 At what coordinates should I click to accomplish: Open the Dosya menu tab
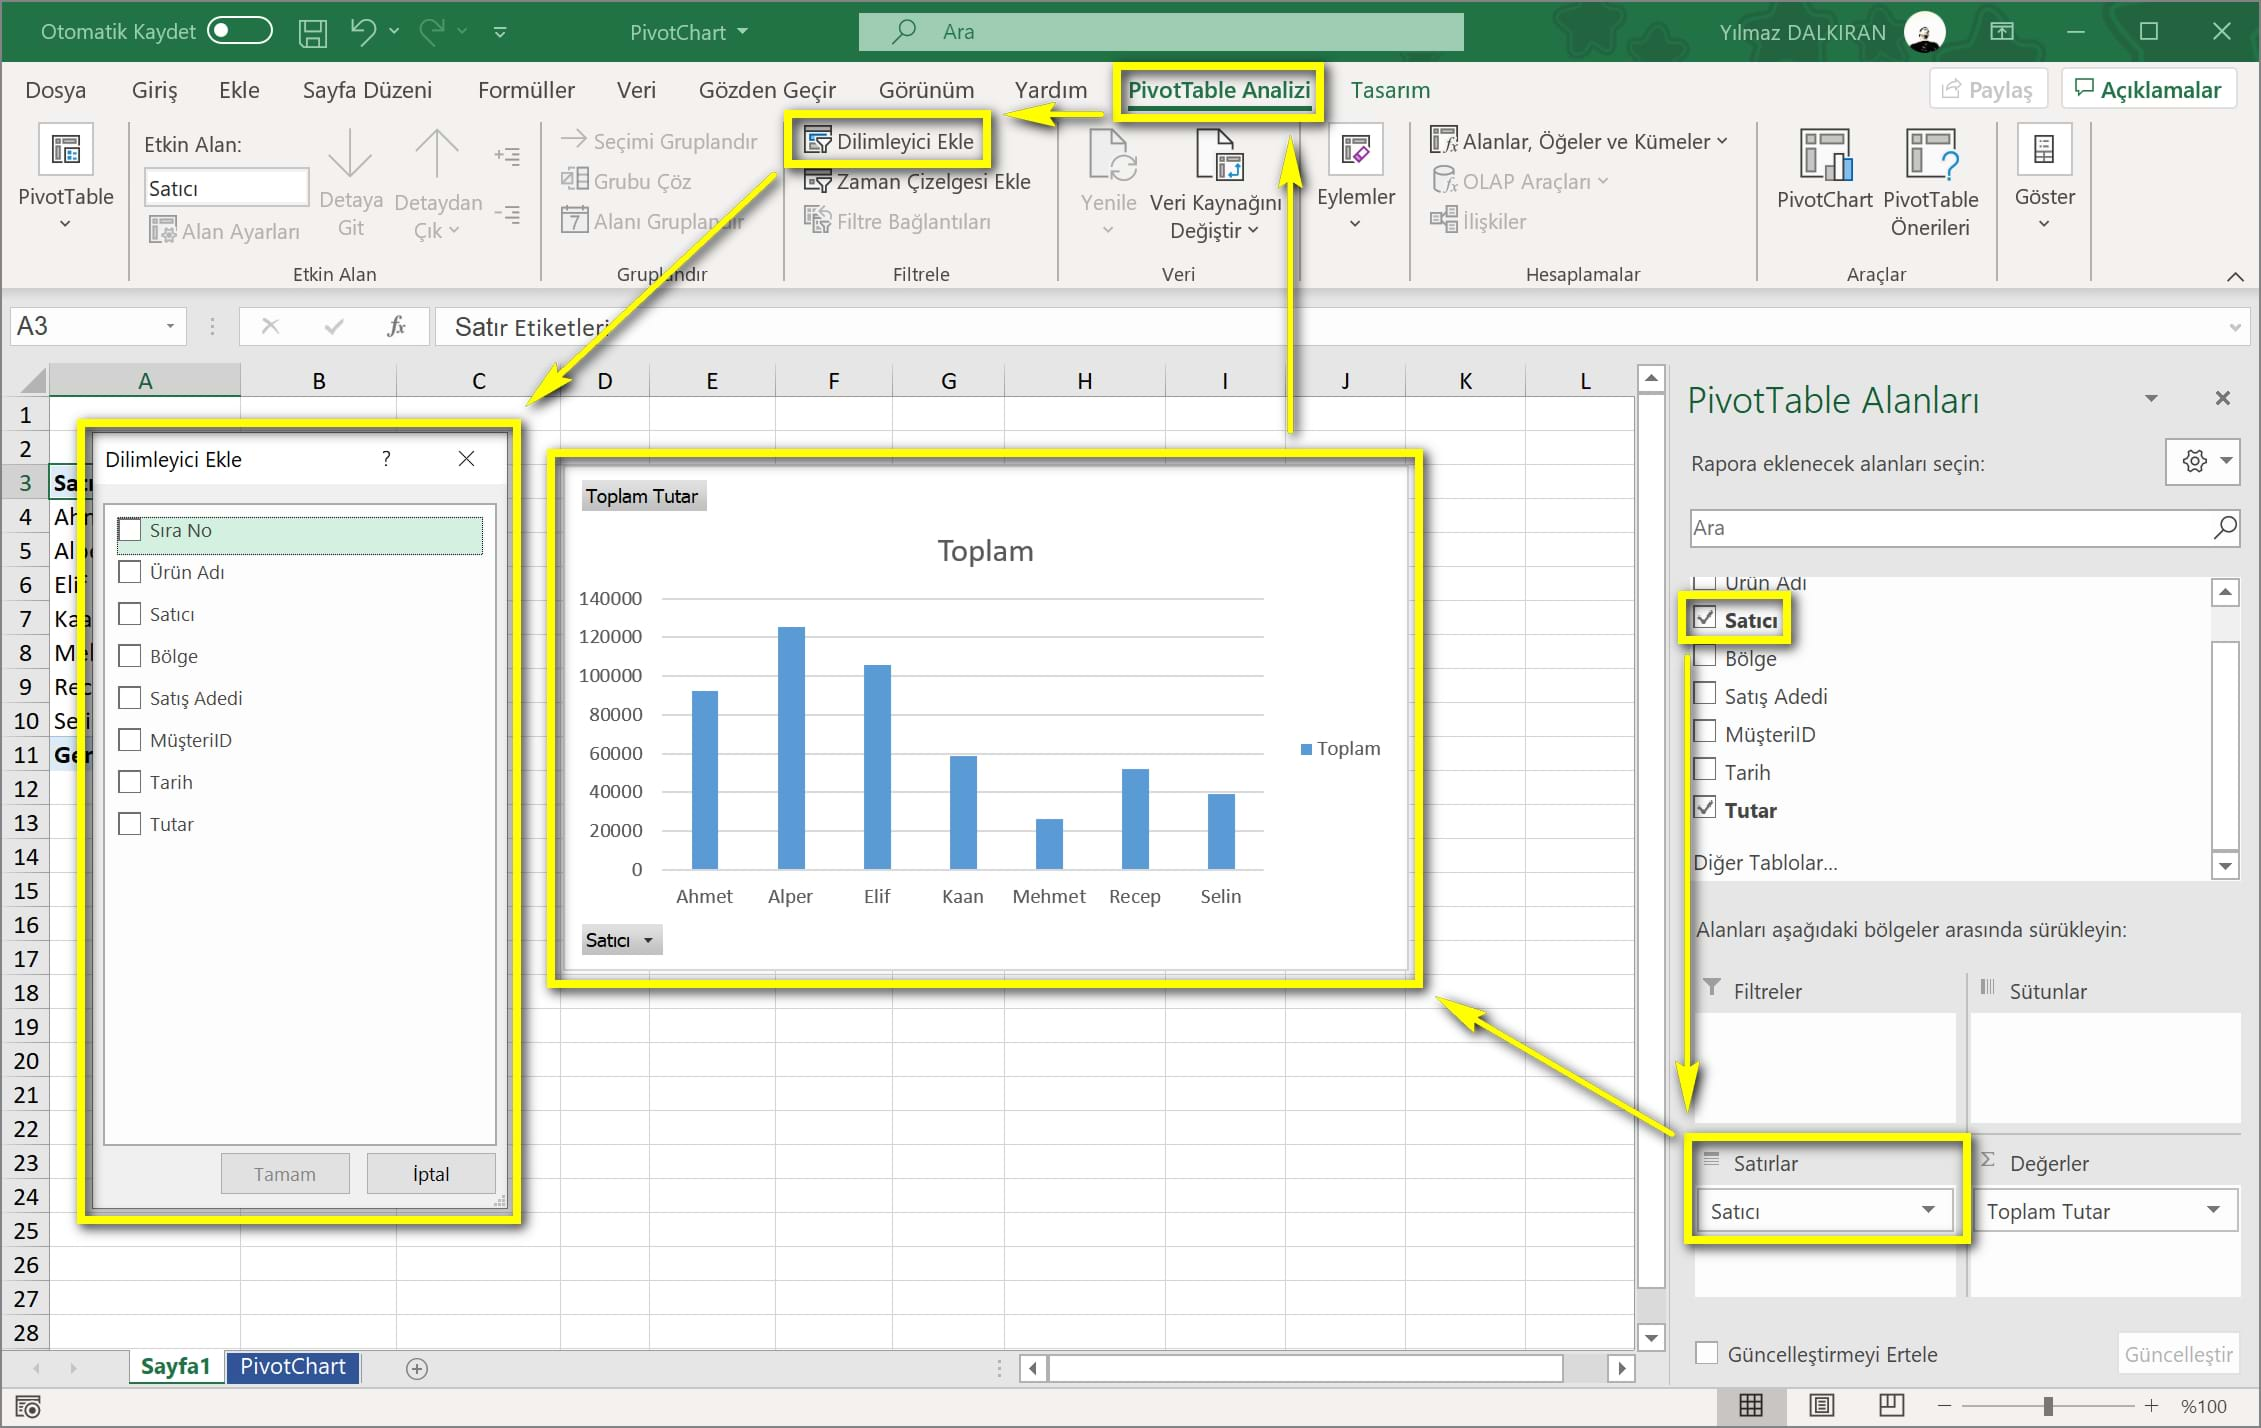tap(56, 90)
